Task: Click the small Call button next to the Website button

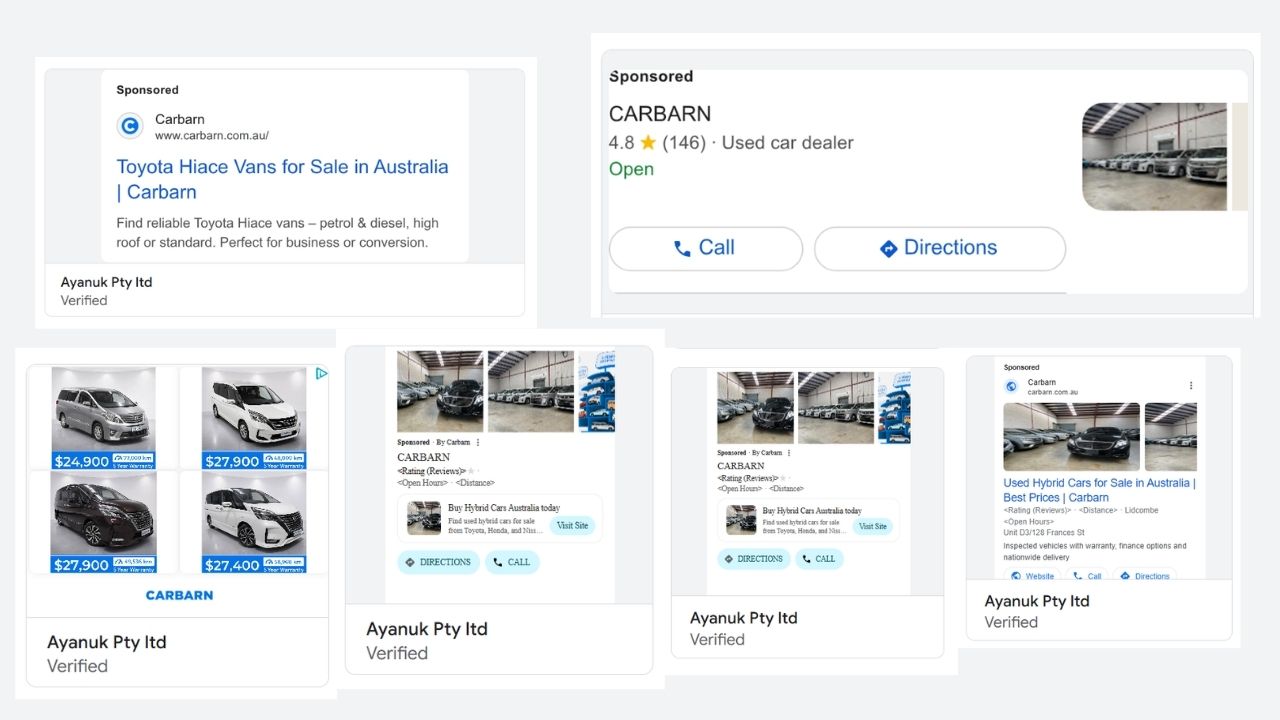Action: pyautogui.click(x=1087, y=576)
